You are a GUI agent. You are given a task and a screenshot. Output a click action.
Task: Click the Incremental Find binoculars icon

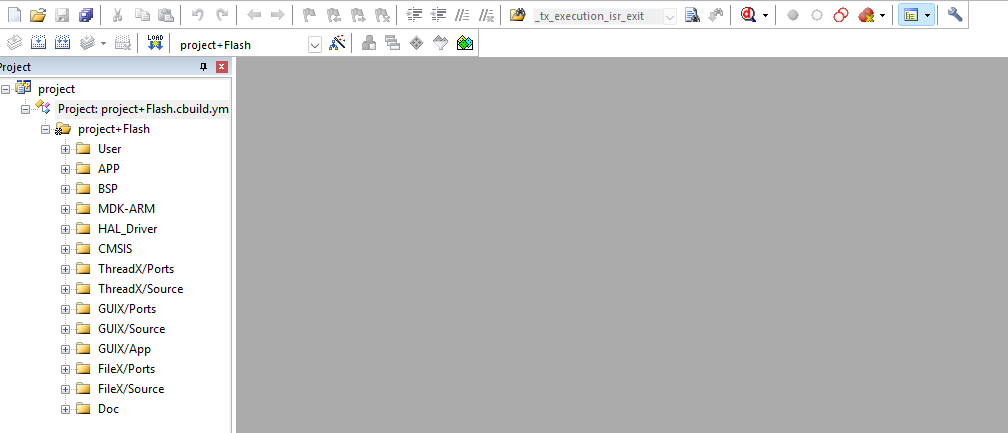716,15
